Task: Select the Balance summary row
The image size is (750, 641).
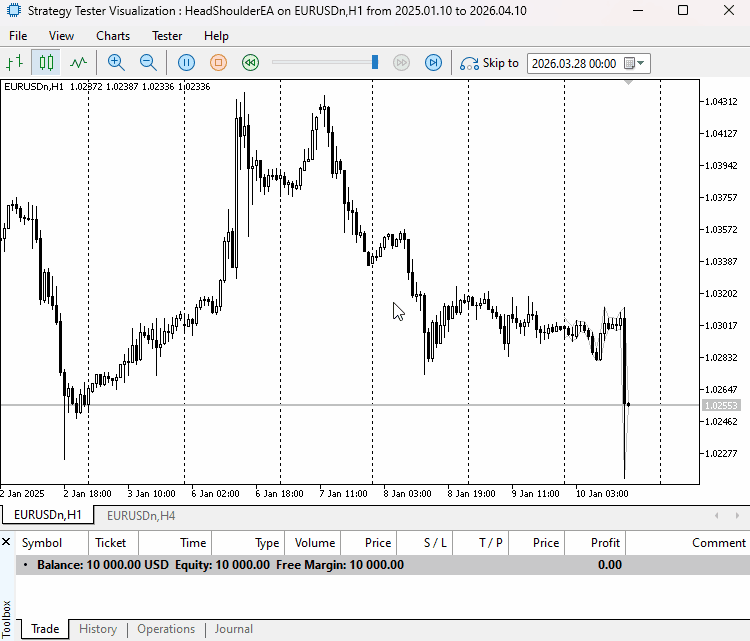Action: (383, 565)
